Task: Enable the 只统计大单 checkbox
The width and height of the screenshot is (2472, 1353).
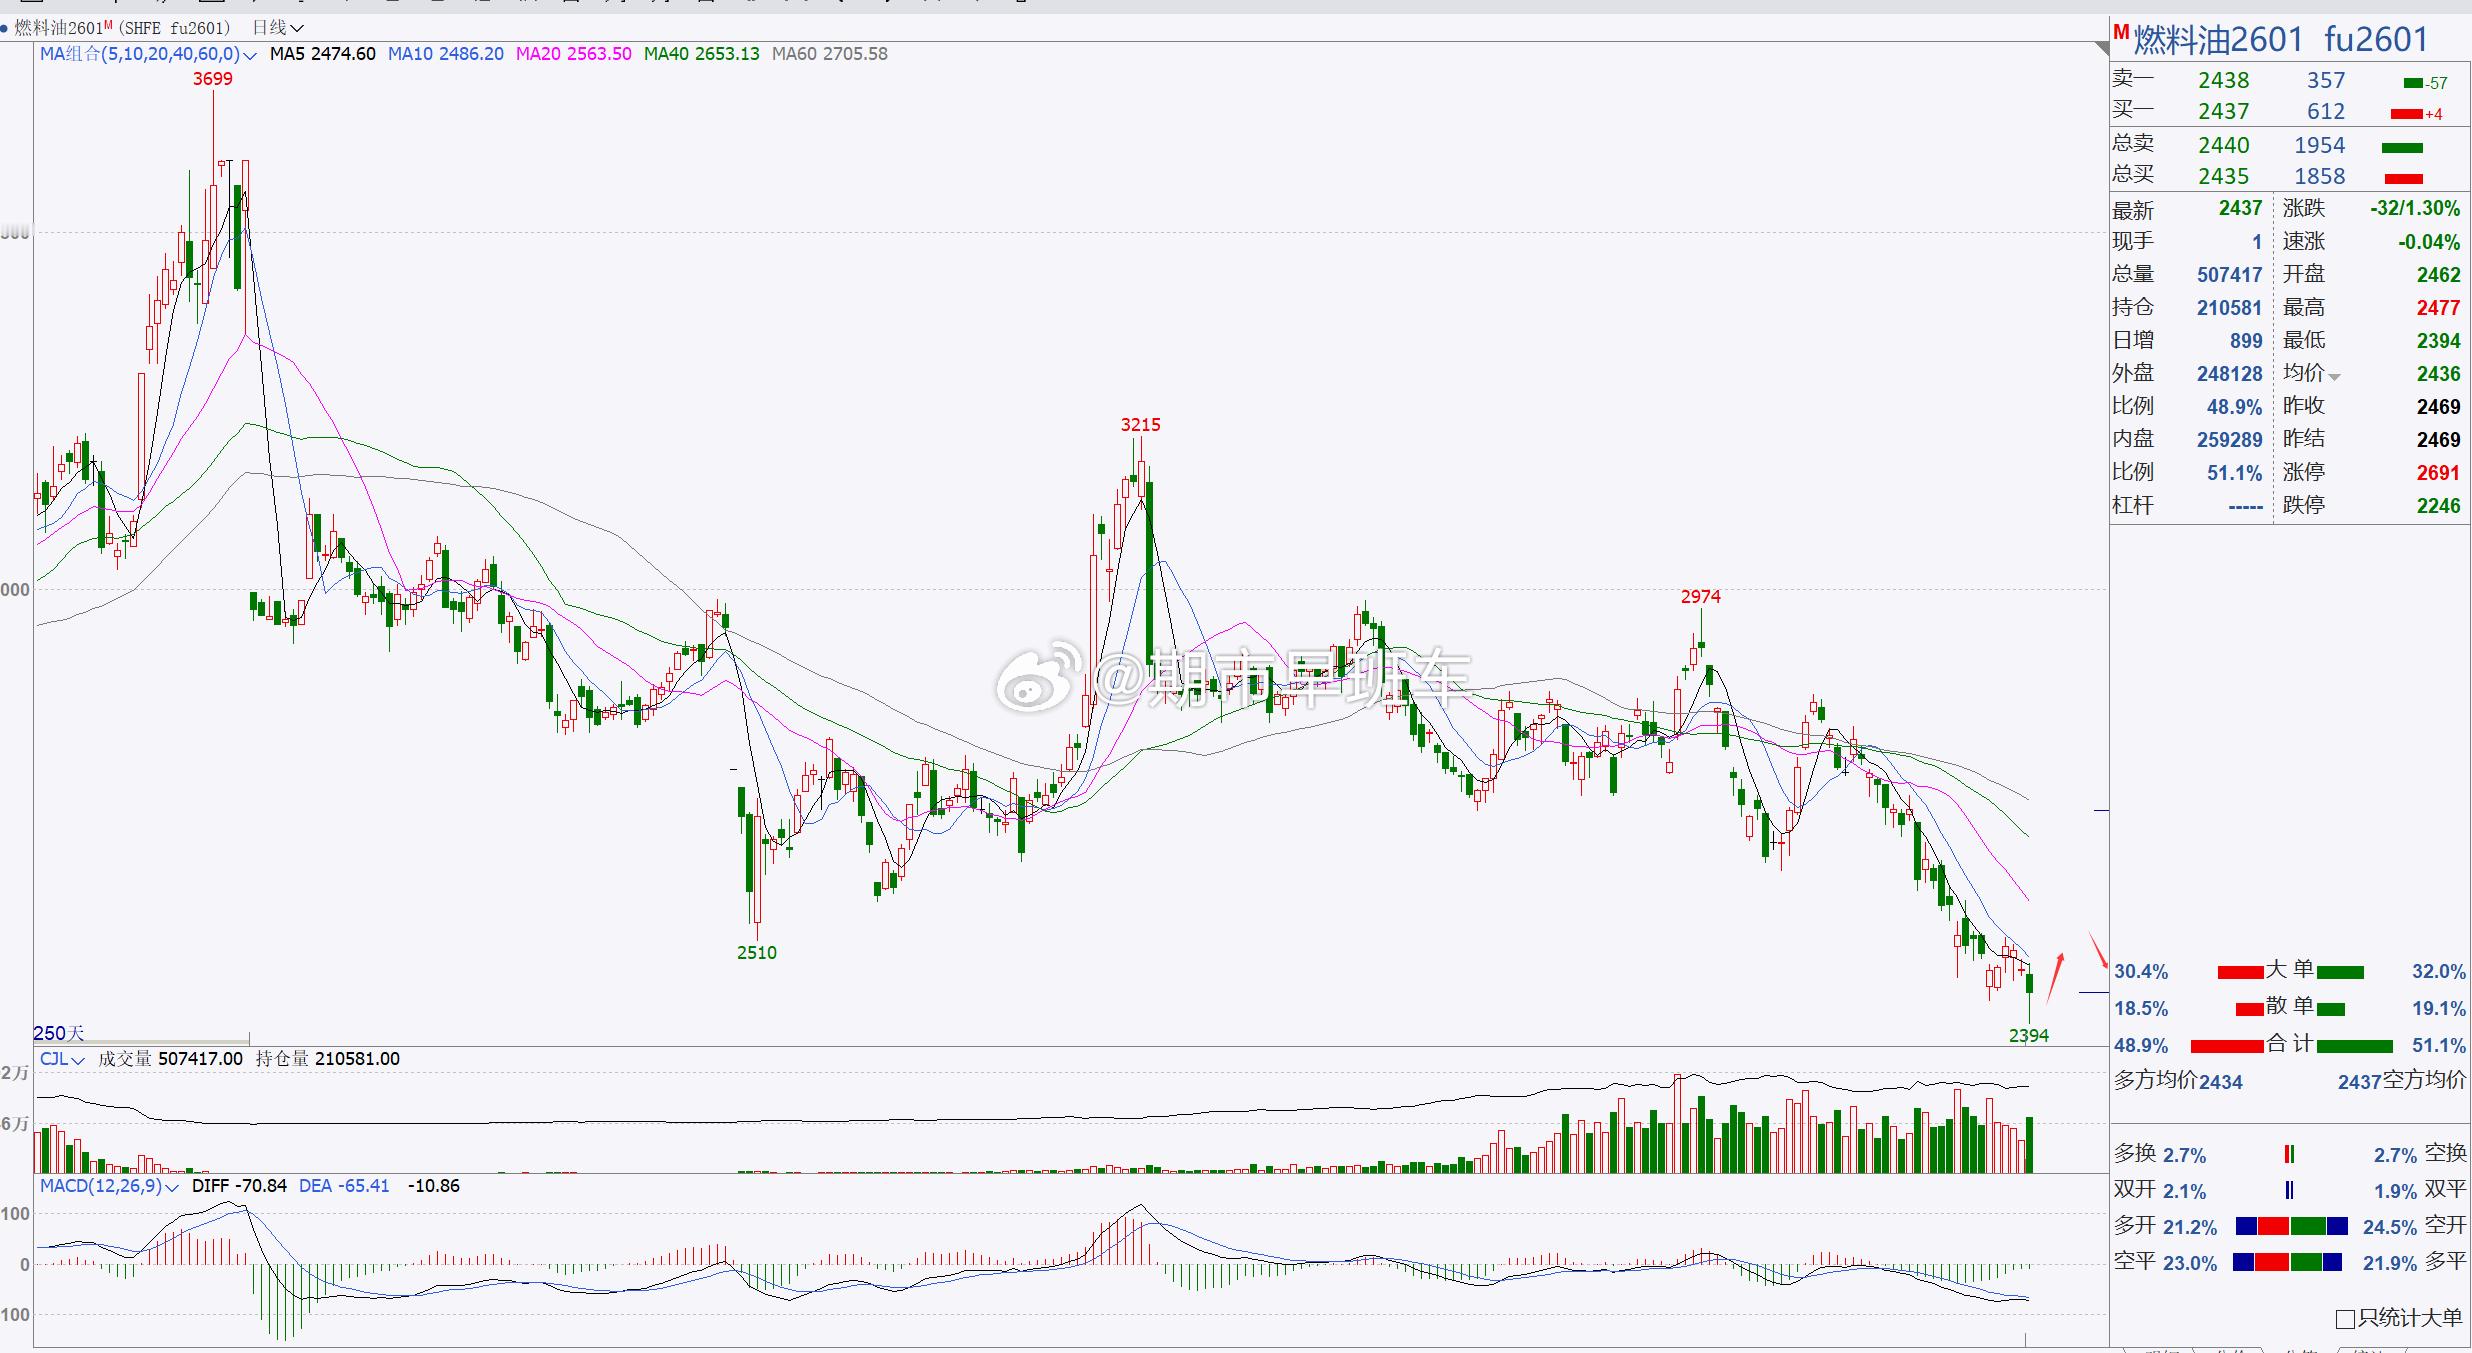Action: point(2345,1319)
